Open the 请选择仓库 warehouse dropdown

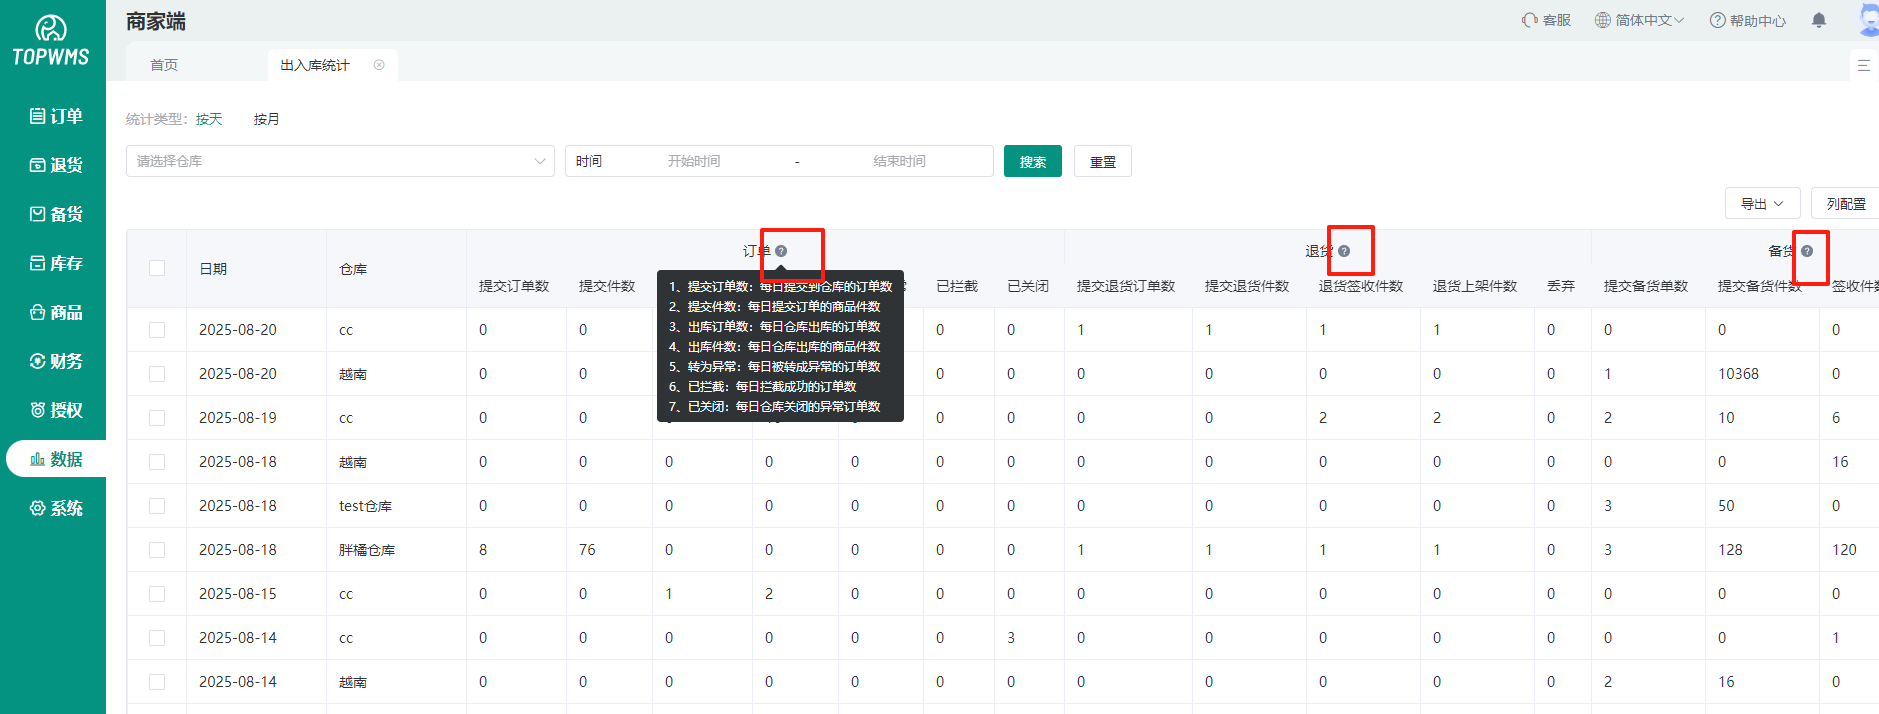pos(340,161)
